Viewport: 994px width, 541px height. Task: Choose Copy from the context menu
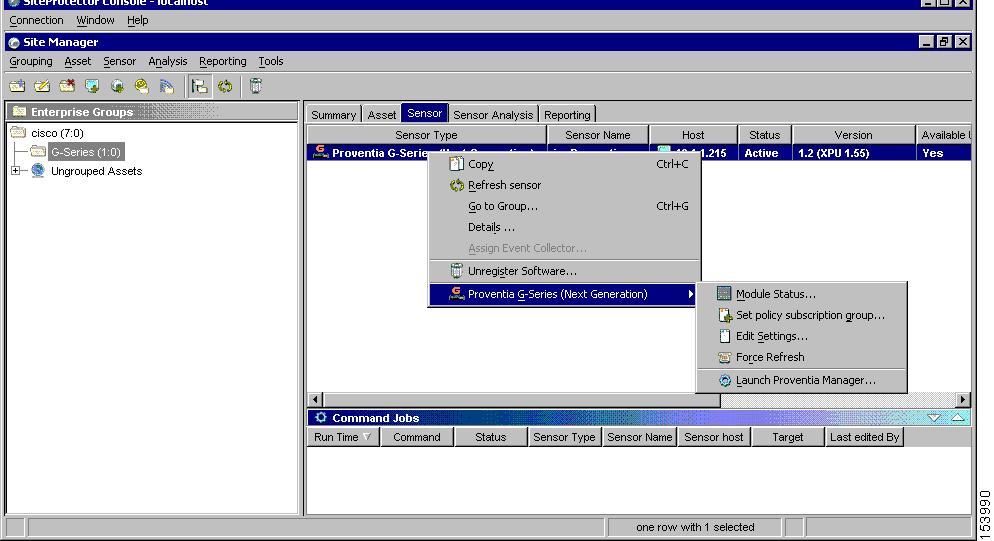[x=564, y=164]
